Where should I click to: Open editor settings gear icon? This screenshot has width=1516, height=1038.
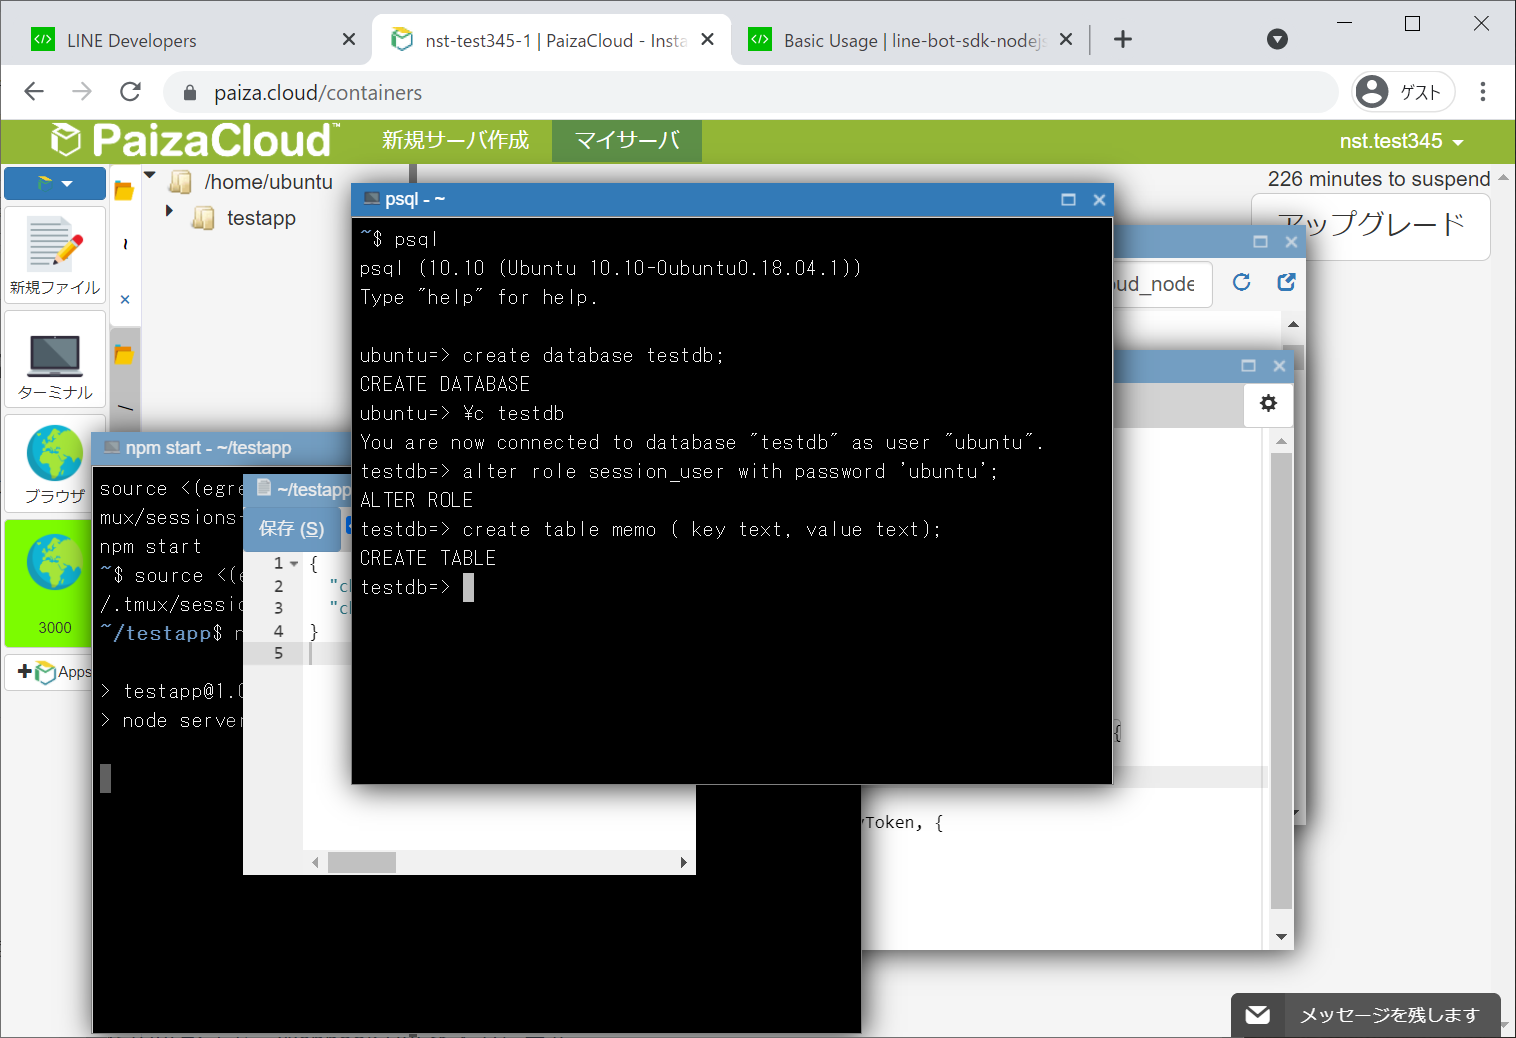click(x=1268, y=403)
